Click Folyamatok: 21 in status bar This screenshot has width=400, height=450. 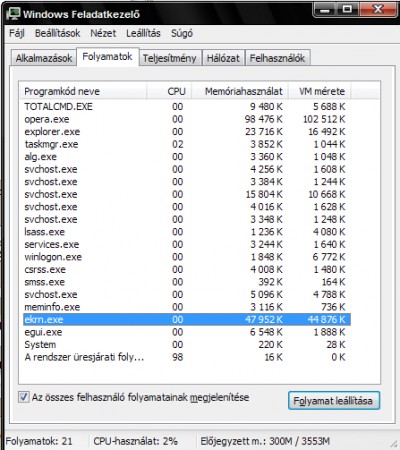39,441
